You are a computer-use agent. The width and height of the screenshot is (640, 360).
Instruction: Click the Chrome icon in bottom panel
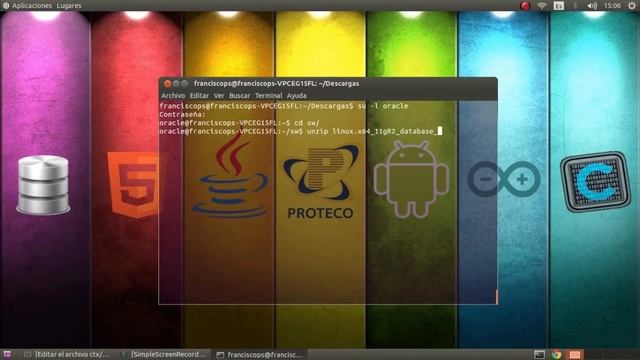556,354
